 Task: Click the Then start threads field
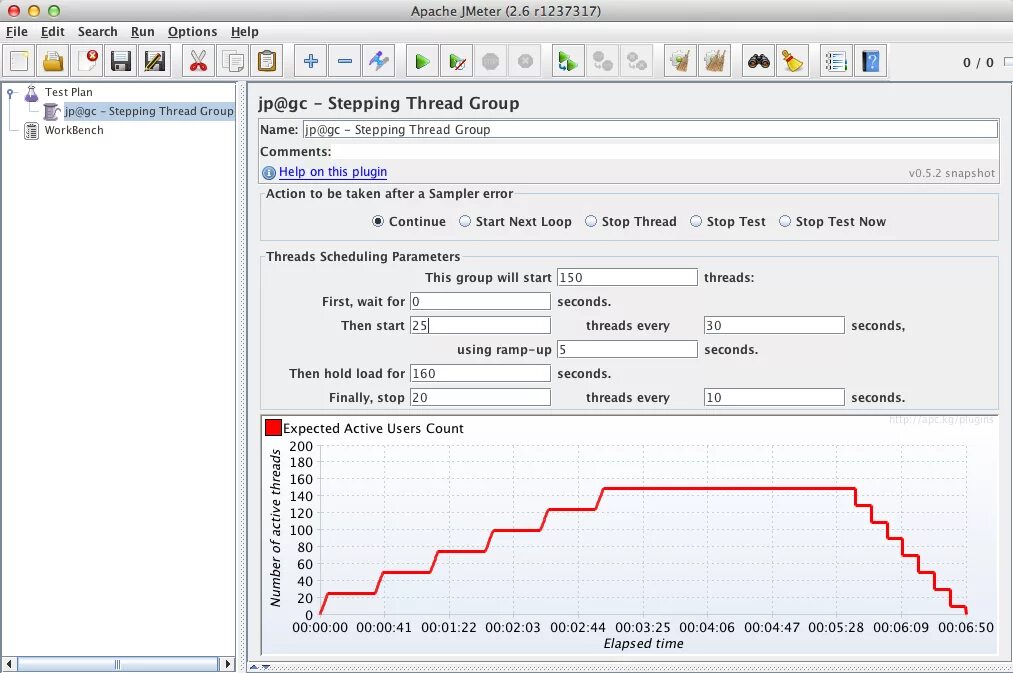(x=481, y=325)
